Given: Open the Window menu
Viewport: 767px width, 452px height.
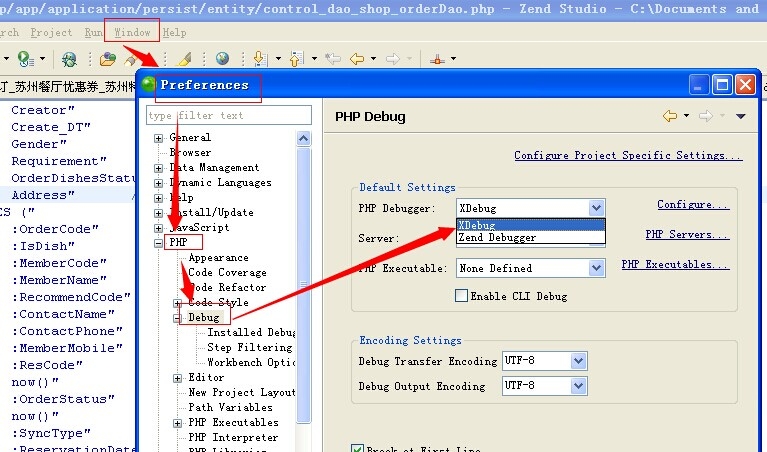Looking at the screenshot, I should coord(132,32).
